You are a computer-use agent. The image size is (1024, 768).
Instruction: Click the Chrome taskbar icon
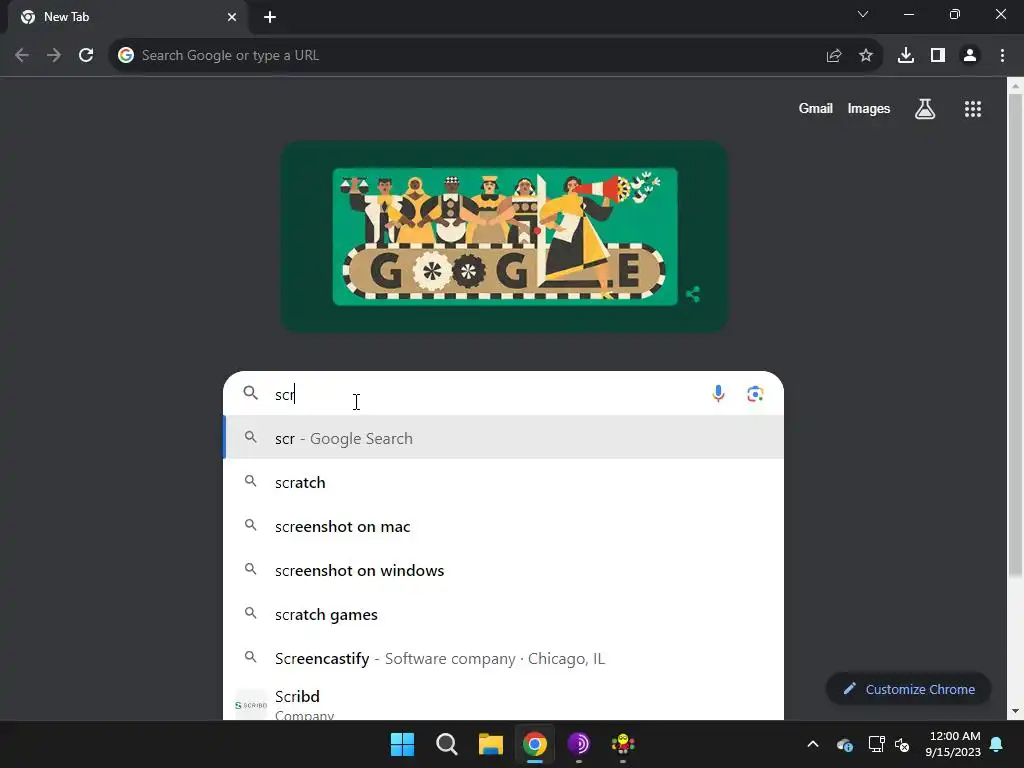pos(535,744)
